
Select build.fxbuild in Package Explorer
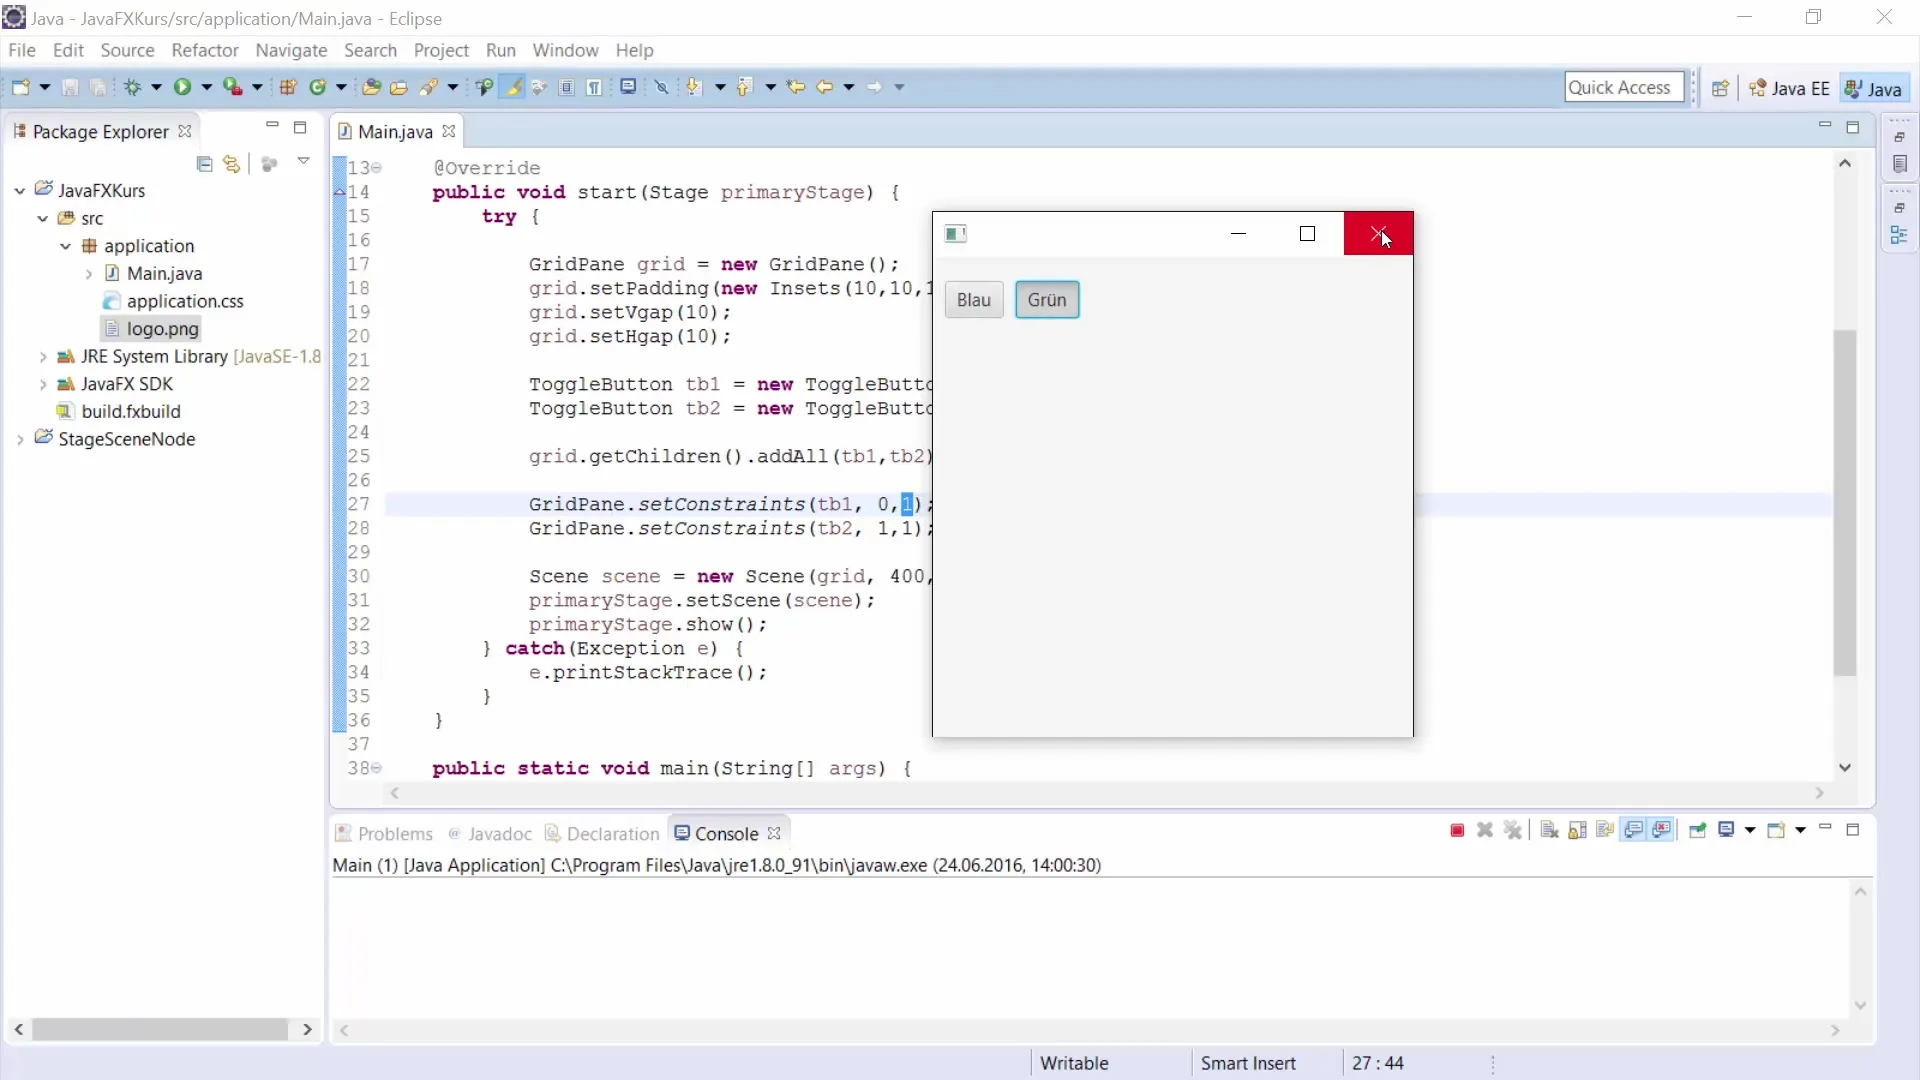pyautogui.click(x=119, y=411)
